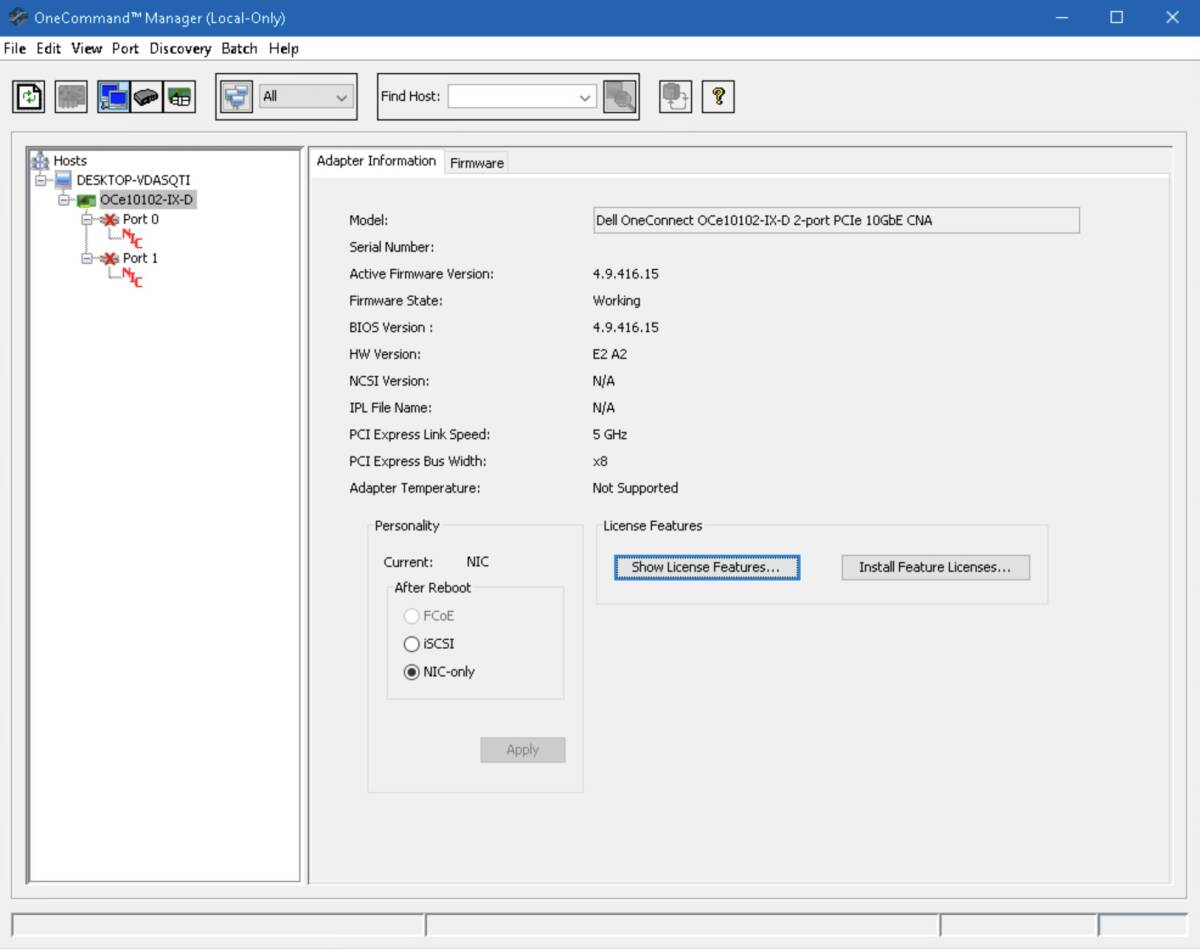Click the red NIC icon under Port 0

tap(132, 239)
